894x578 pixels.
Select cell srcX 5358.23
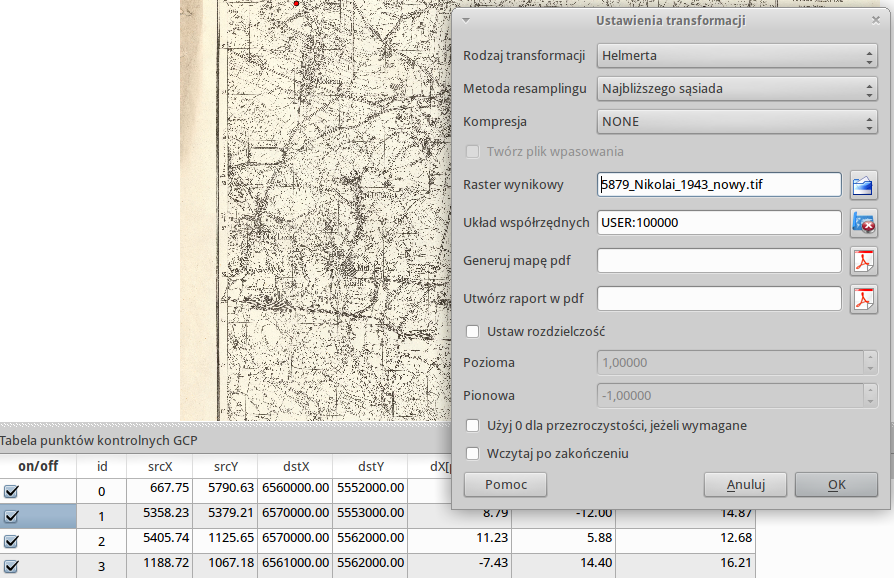(160, 516)
